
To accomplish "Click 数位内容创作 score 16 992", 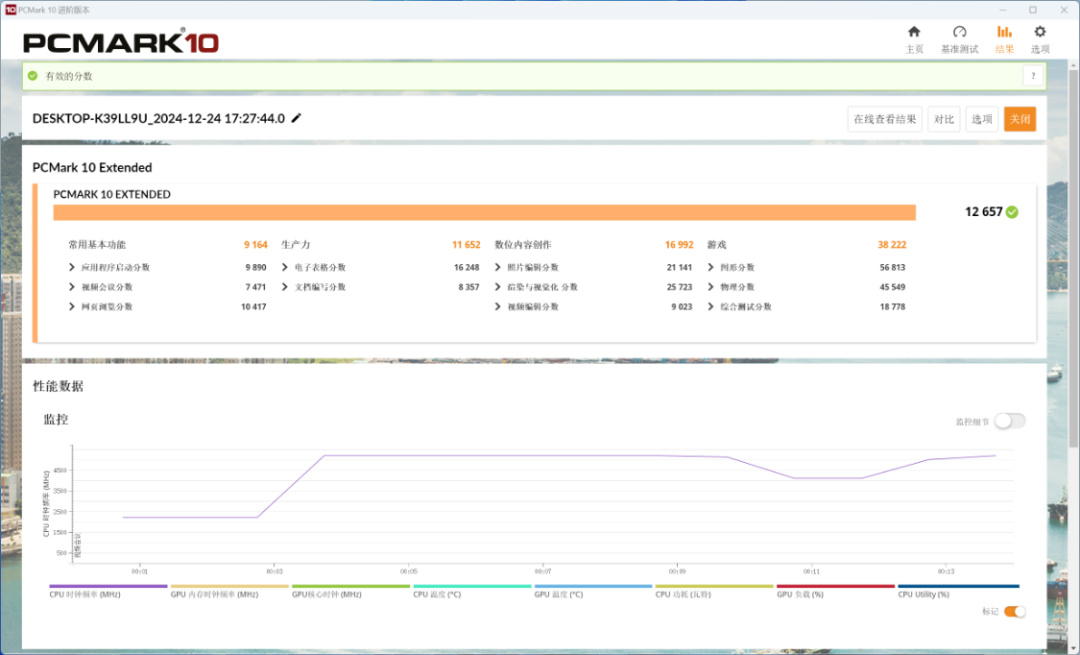I will pos(679,245).
